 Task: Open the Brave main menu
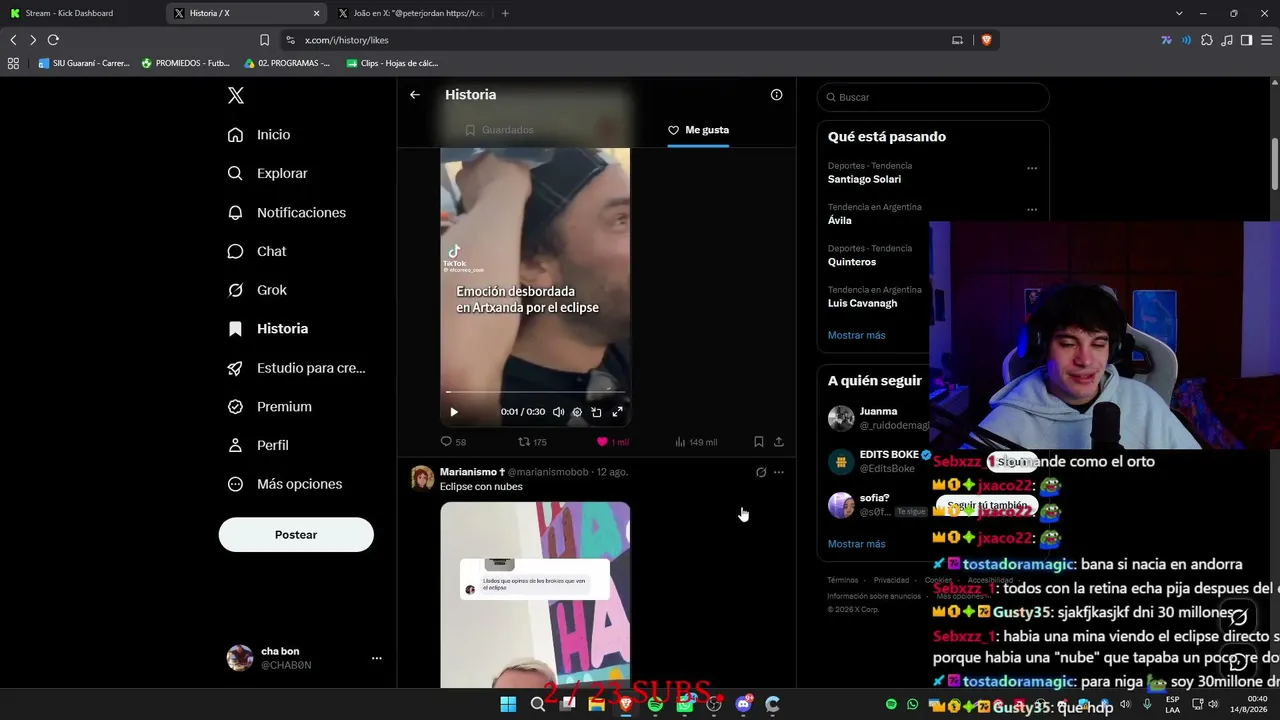1266,40
